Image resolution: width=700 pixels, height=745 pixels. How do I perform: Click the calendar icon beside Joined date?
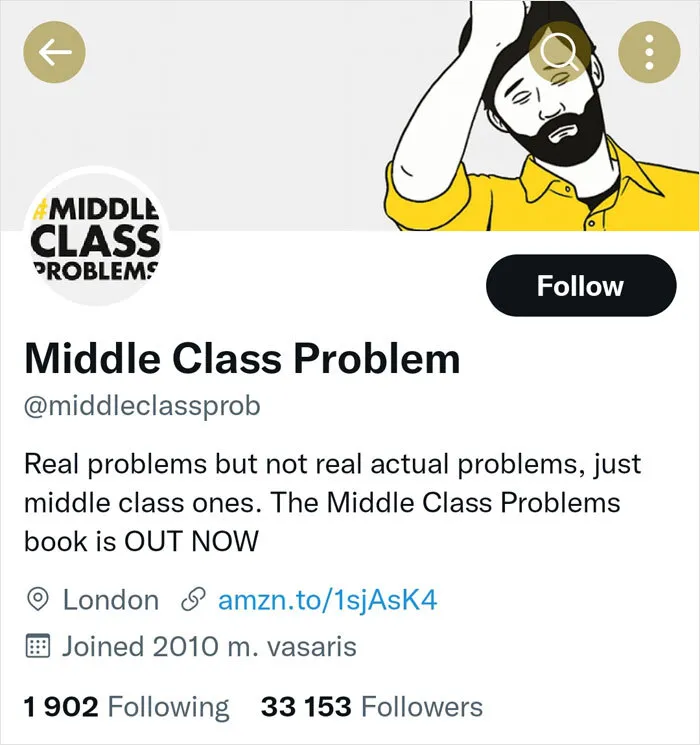(x=38, y=646)
